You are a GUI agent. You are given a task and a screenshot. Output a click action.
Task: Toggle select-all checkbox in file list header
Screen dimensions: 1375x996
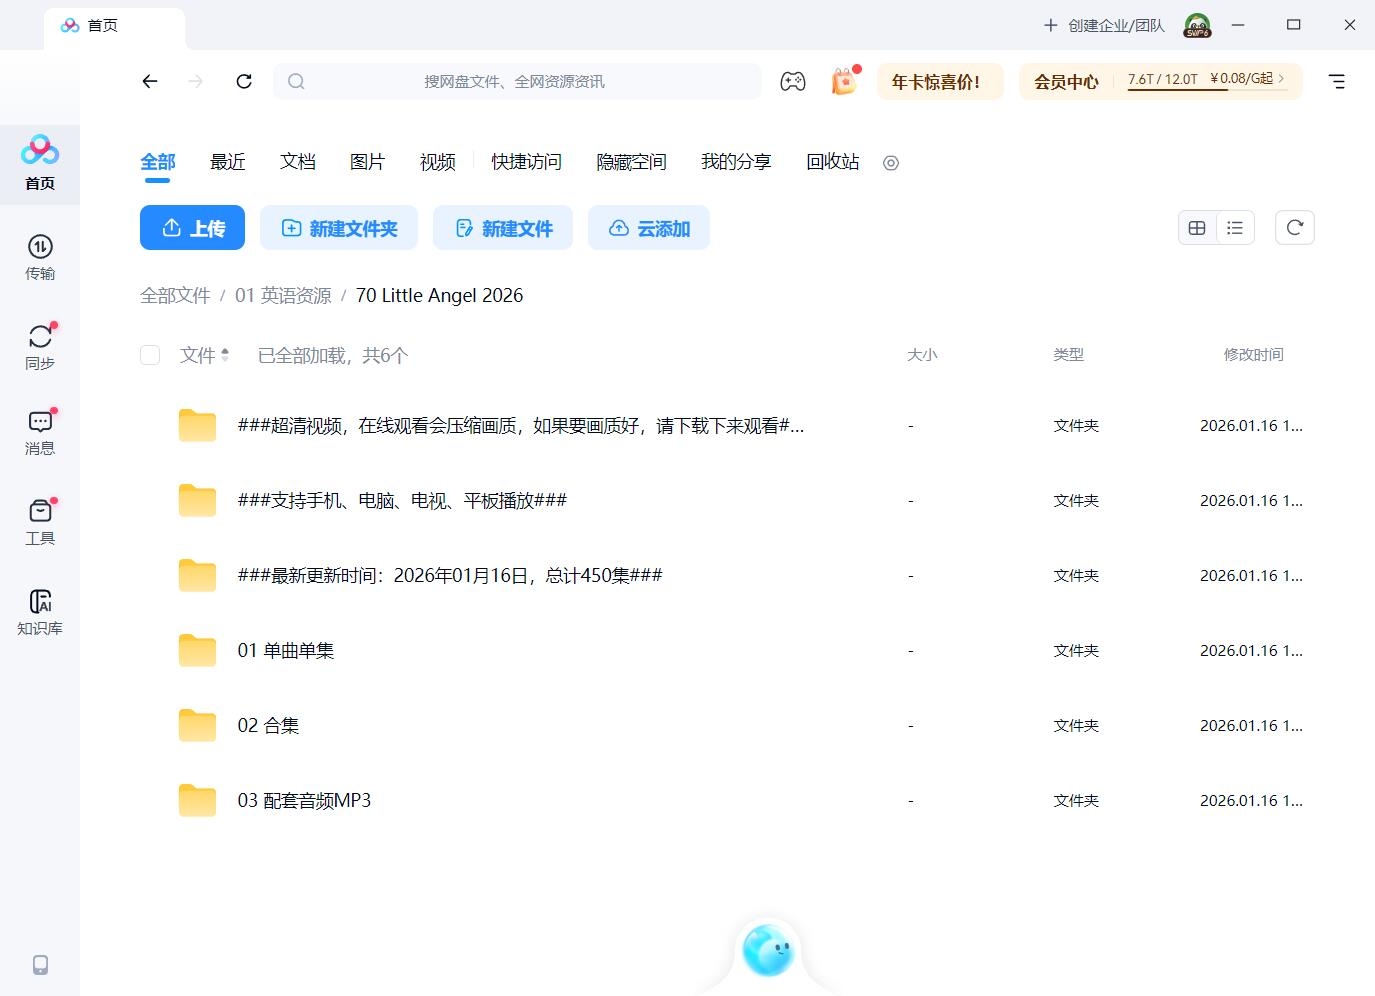pos(149,355)
